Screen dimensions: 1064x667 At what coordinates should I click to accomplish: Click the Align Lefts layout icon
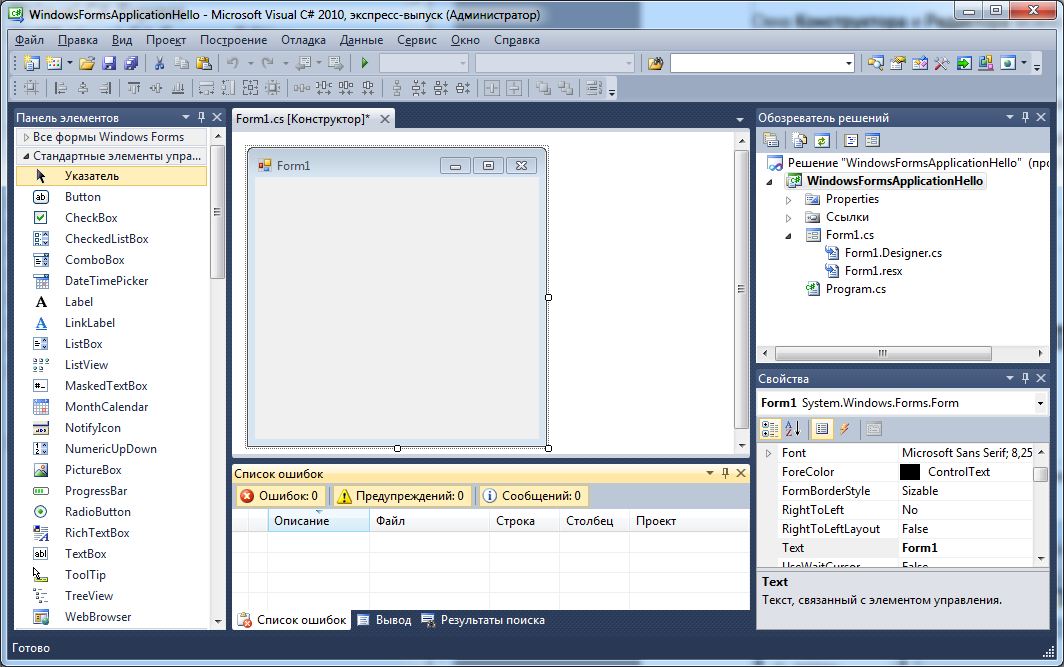coord(61,88)
